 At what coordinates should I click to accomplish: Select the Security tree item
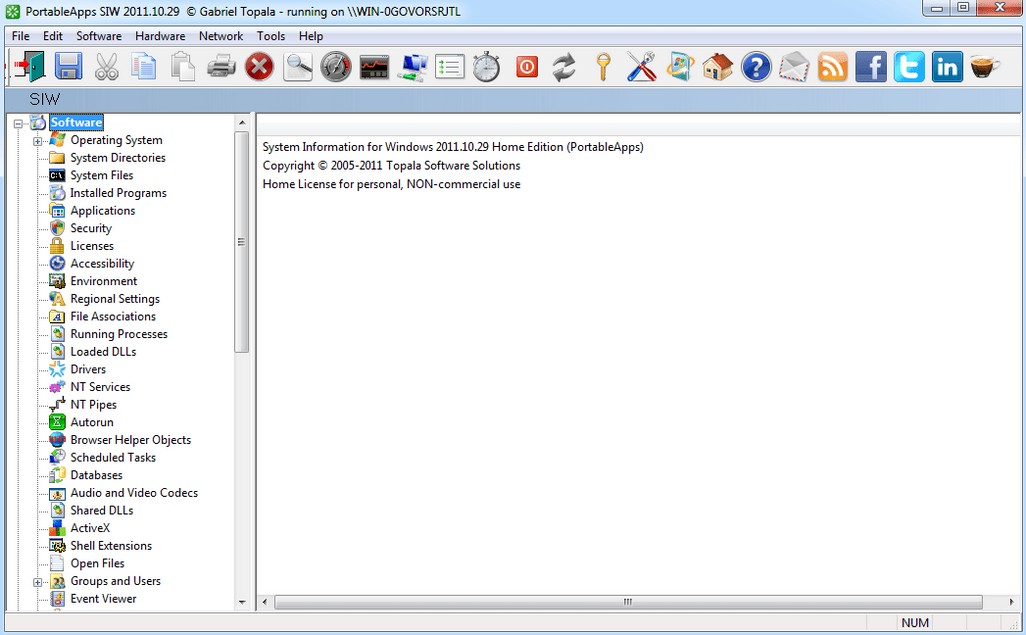click(x=91, y=228)
